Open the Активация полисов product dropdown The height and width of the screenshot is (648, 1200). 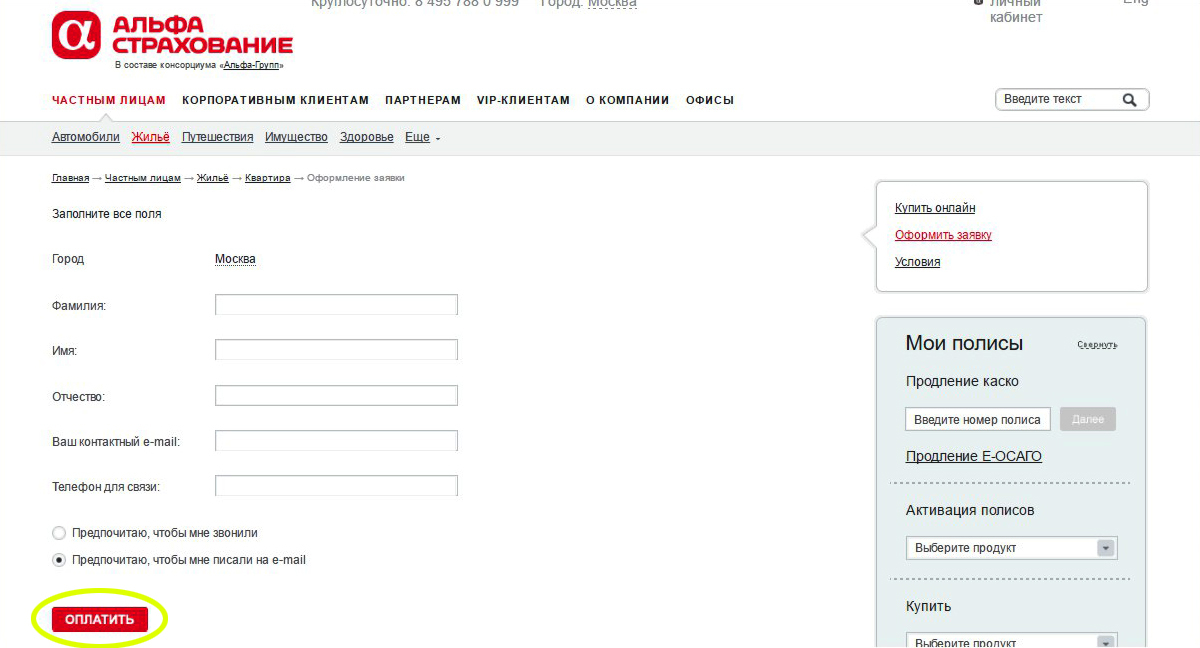[1011, 548]
